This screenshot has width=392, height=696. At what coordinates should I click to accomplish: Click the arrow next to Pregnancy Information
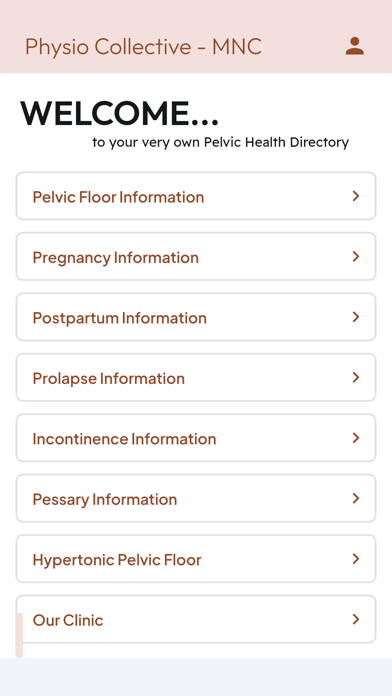[356, 257]
